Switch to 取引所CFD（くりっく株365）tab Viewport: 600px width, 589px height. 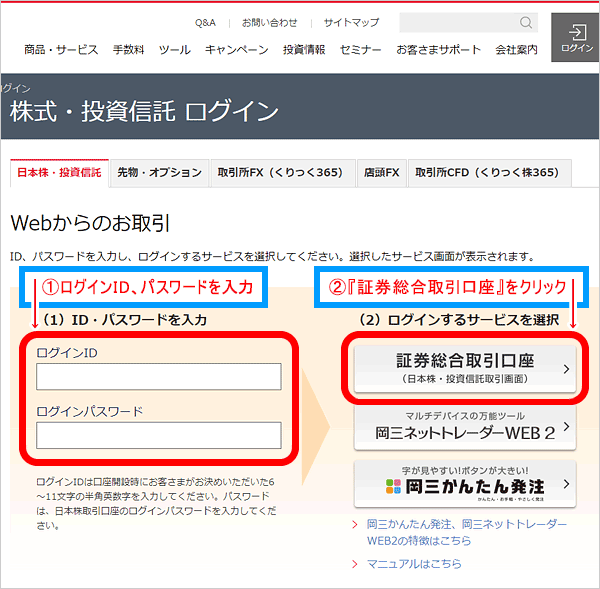(490, 173)
